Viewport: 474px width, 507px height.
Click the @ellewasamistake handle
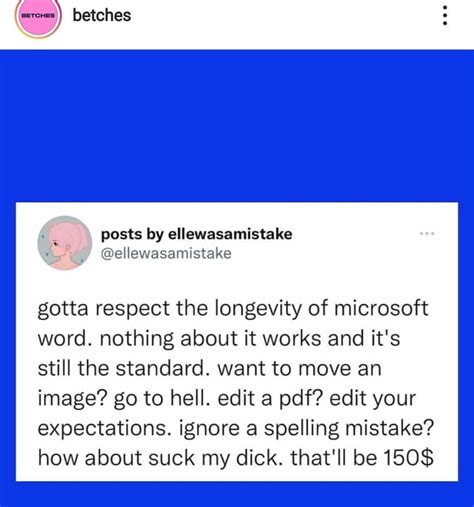pyautogui.click(x=166, y=254)
